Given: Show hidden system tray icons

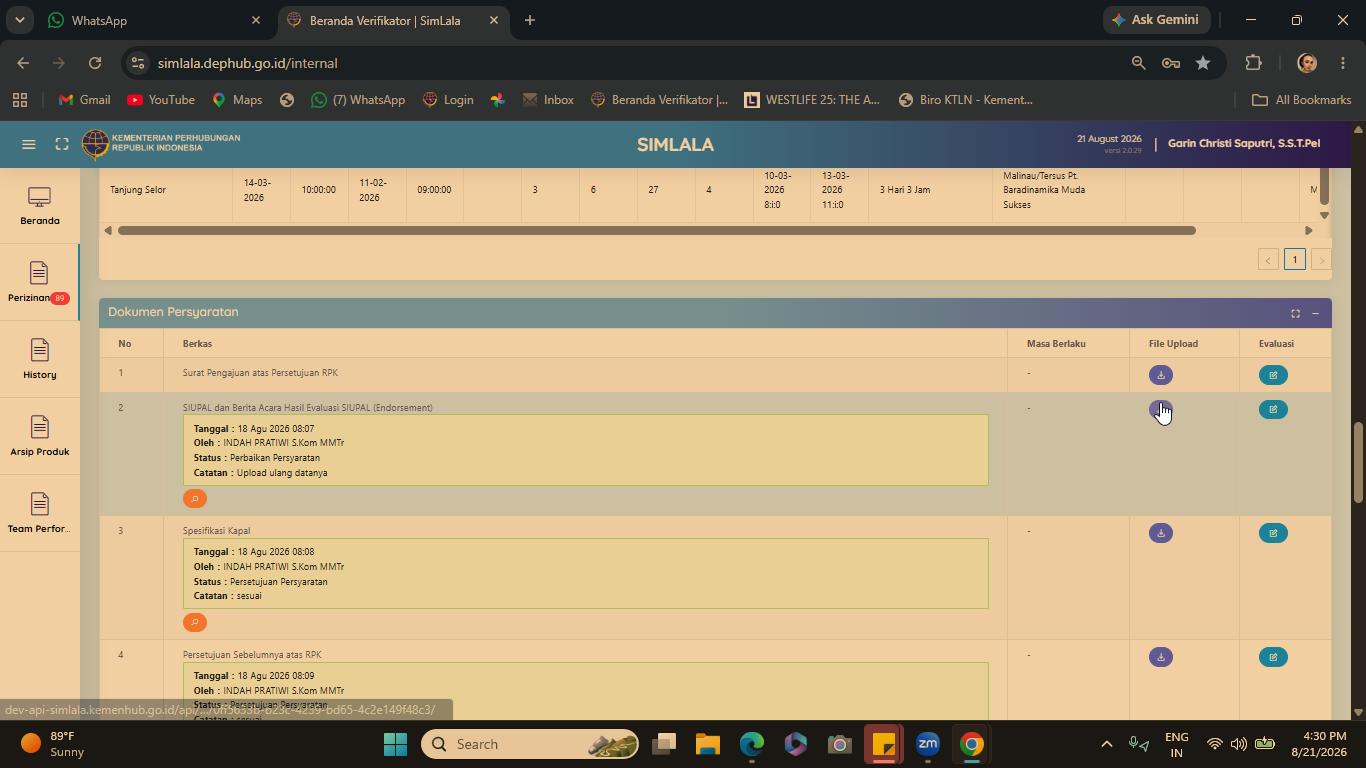Looking at the screenshot, I should point(1106,744).
